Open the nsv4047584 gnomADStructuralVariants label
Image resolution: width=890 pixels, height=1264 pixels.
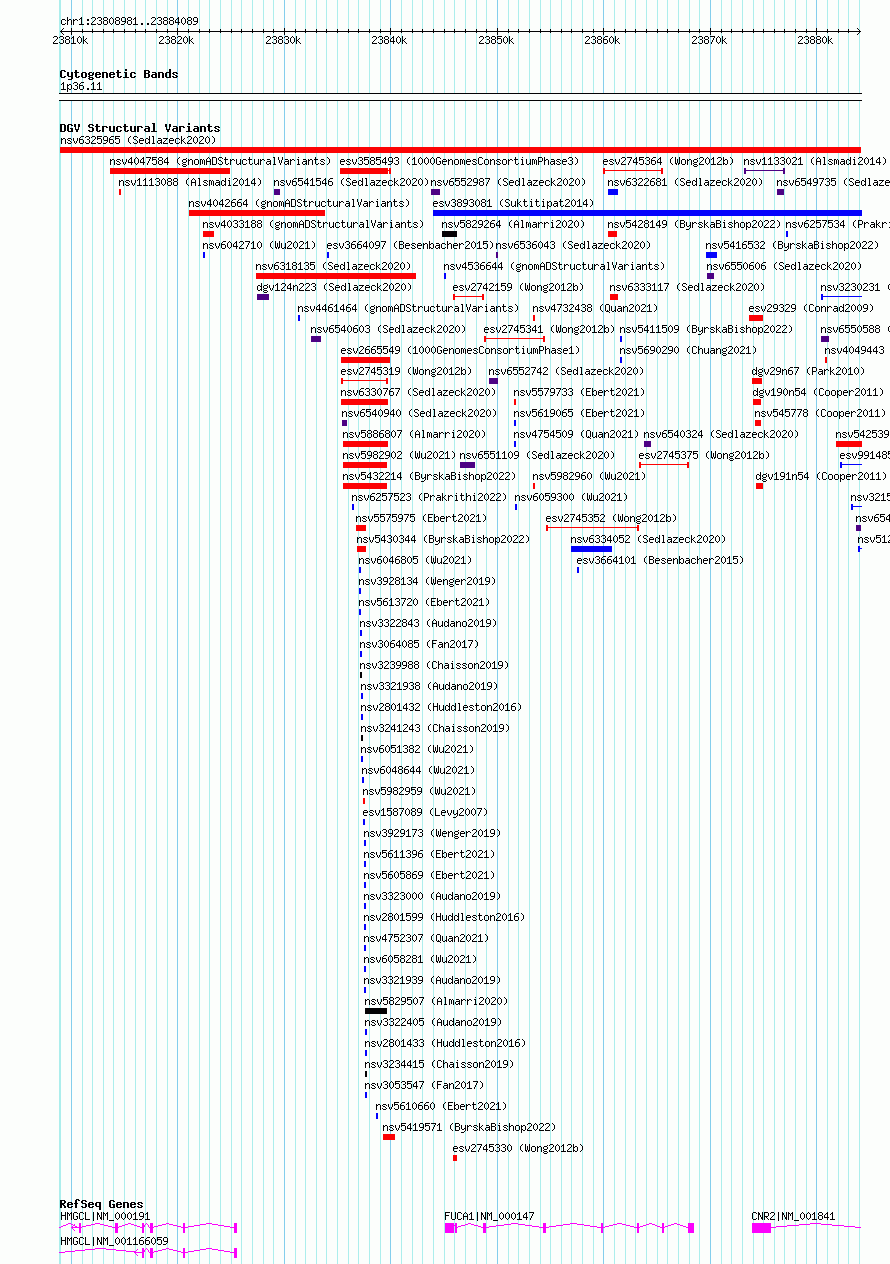point(220,161)
